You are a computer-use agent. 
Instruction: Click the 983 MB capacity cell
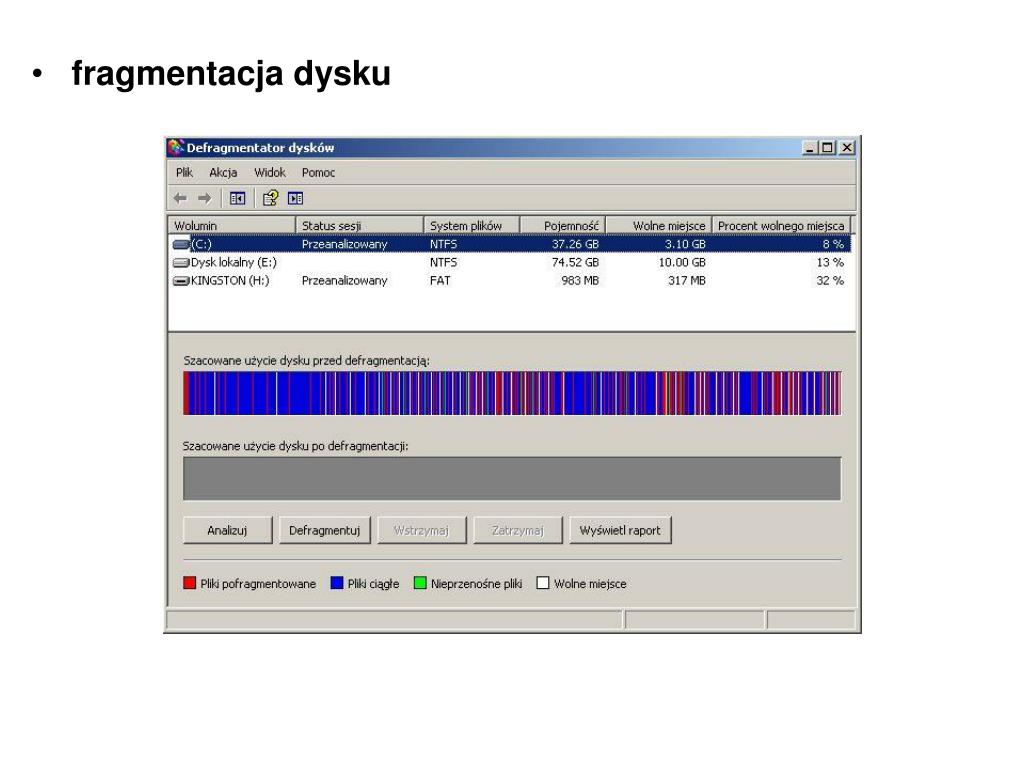(580, 281)
